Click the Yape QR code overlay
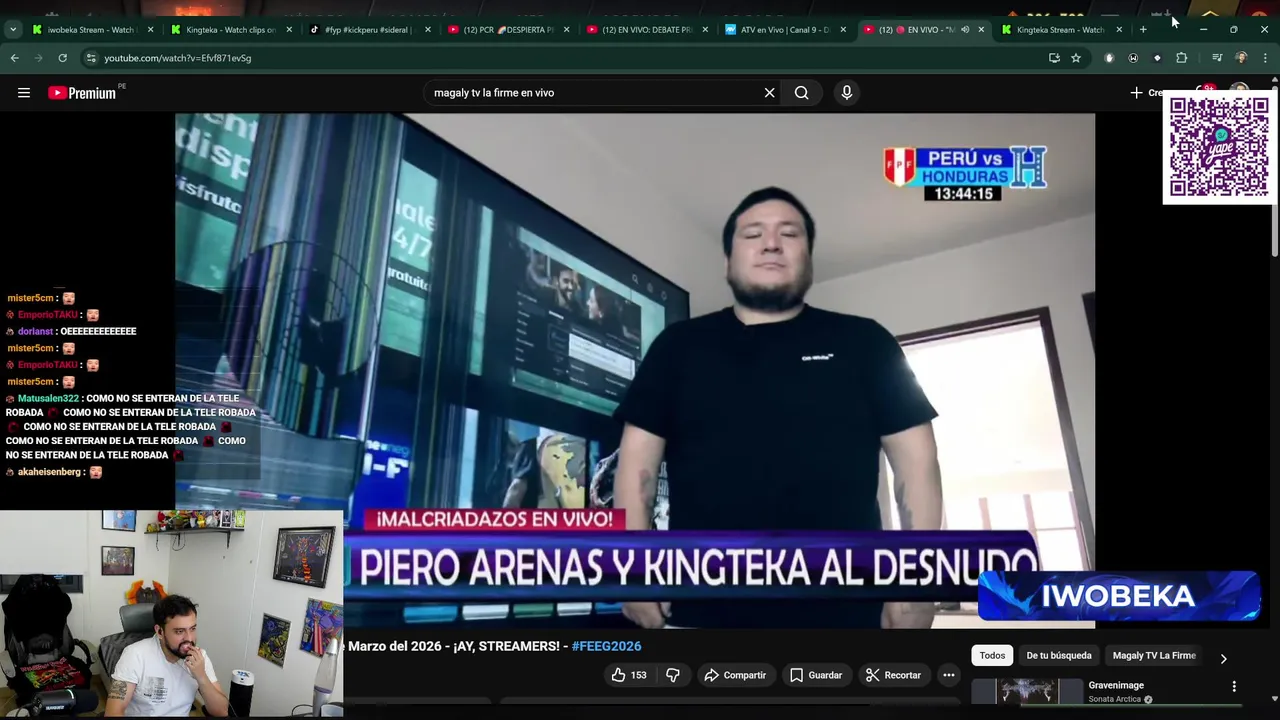Image resolution: width=1280 pixels, height=720 pixels. (x=1218, y=147)
